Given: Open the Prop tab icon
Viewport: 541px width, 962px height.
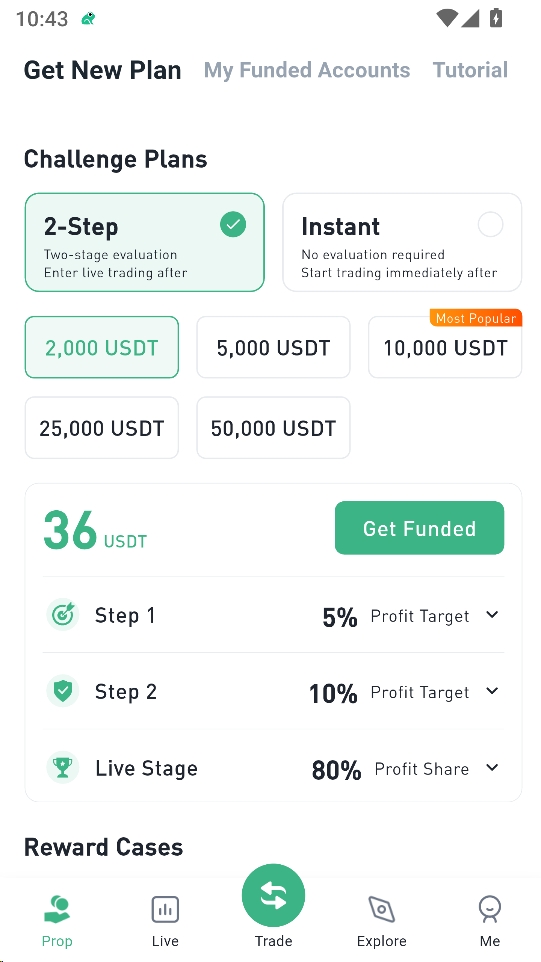Looking at the screenshot, I should pos(57,909).
